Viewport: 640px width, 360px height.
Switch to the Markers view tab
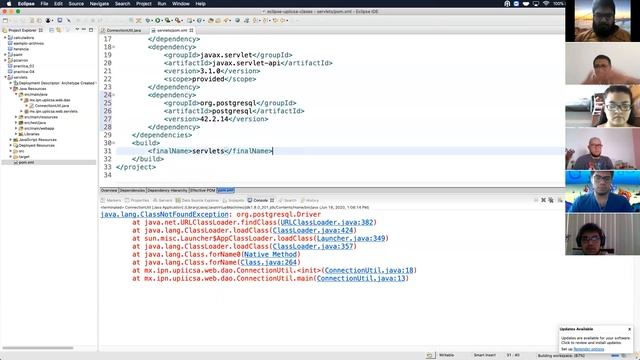[x=111, y=200]
